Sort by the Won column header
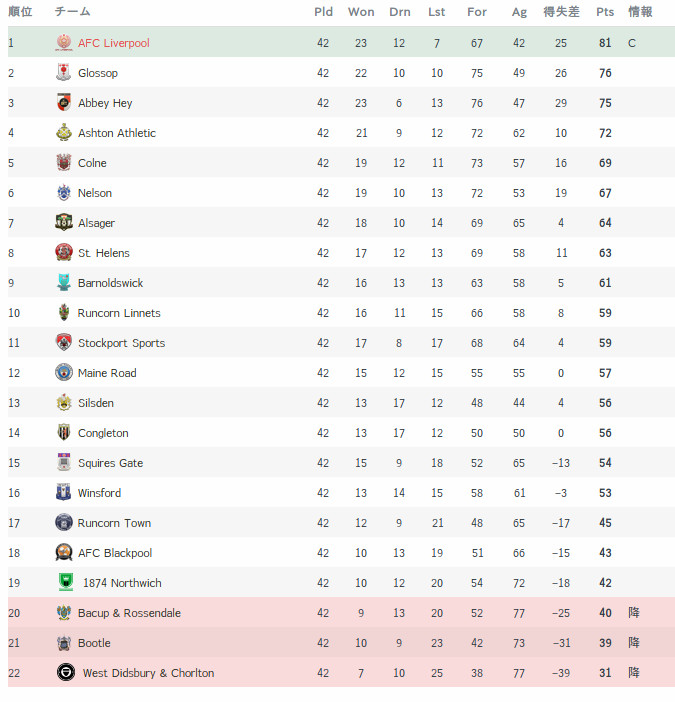The image size is (675, 702). (361, 12)
